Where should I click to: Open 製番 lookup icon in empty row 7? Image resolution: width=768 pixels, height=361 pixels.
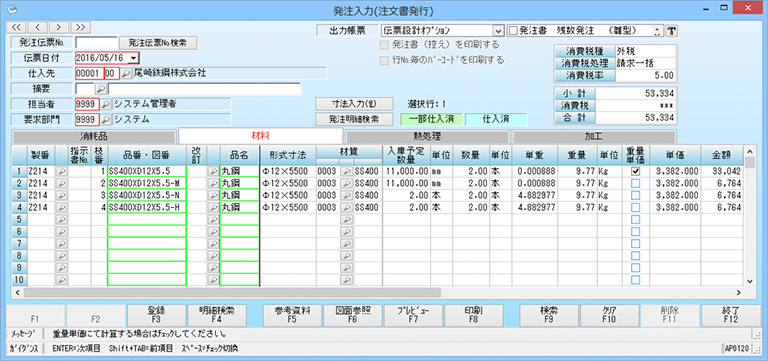pyautogui.click(x=62, y=243)
